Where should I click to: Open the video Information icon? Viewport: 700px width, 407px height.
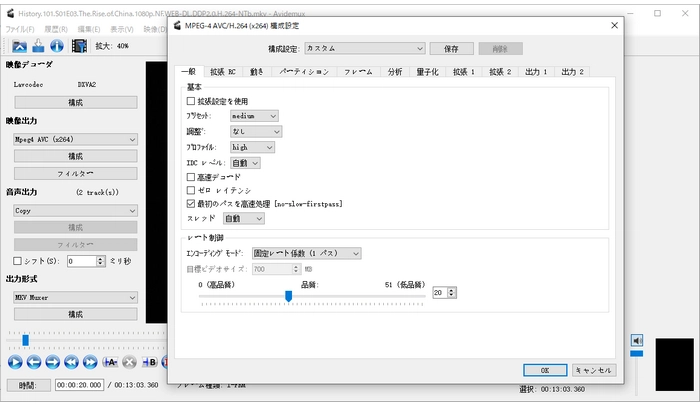56,45
